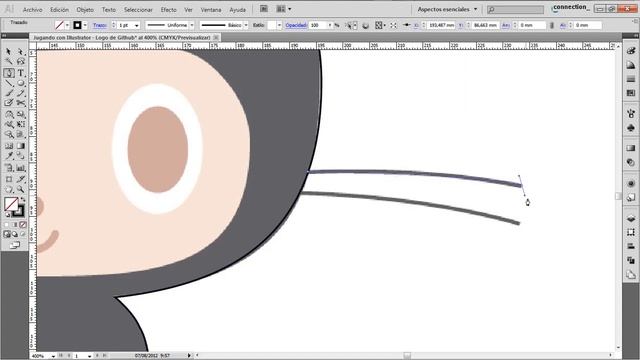This screenshot has height=360, width=640.
Task: Select the Free Transform tool
Action: [x=20, y=124]
